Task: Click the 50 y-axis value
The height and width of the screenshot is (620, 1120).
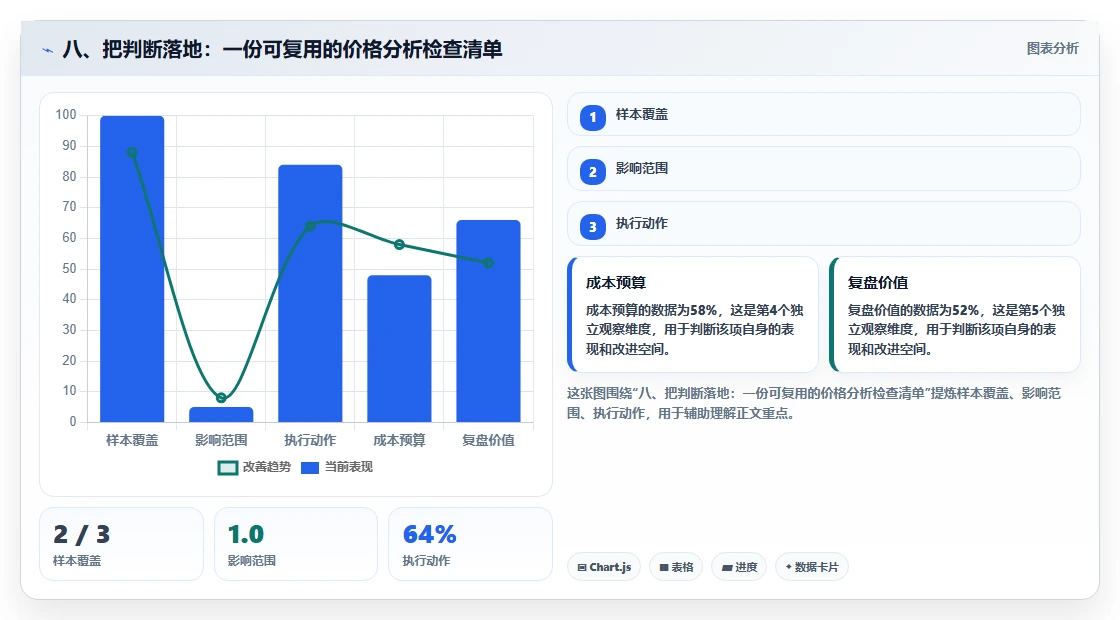Action: point(69,269)
